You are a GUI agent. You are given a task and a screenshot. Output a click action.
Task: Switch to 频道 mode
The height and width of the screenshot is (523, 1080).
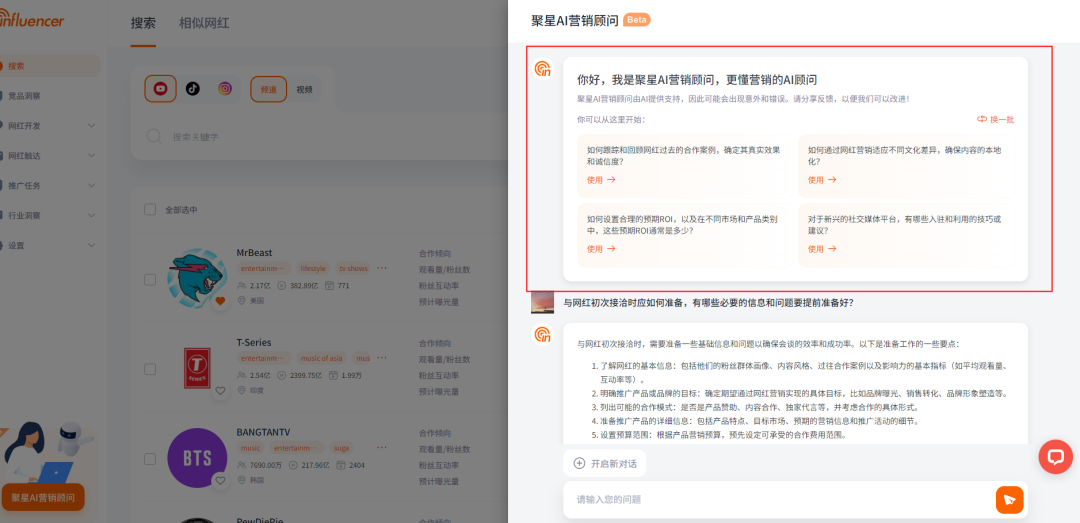pyautogui.click(x=269, y=89)
